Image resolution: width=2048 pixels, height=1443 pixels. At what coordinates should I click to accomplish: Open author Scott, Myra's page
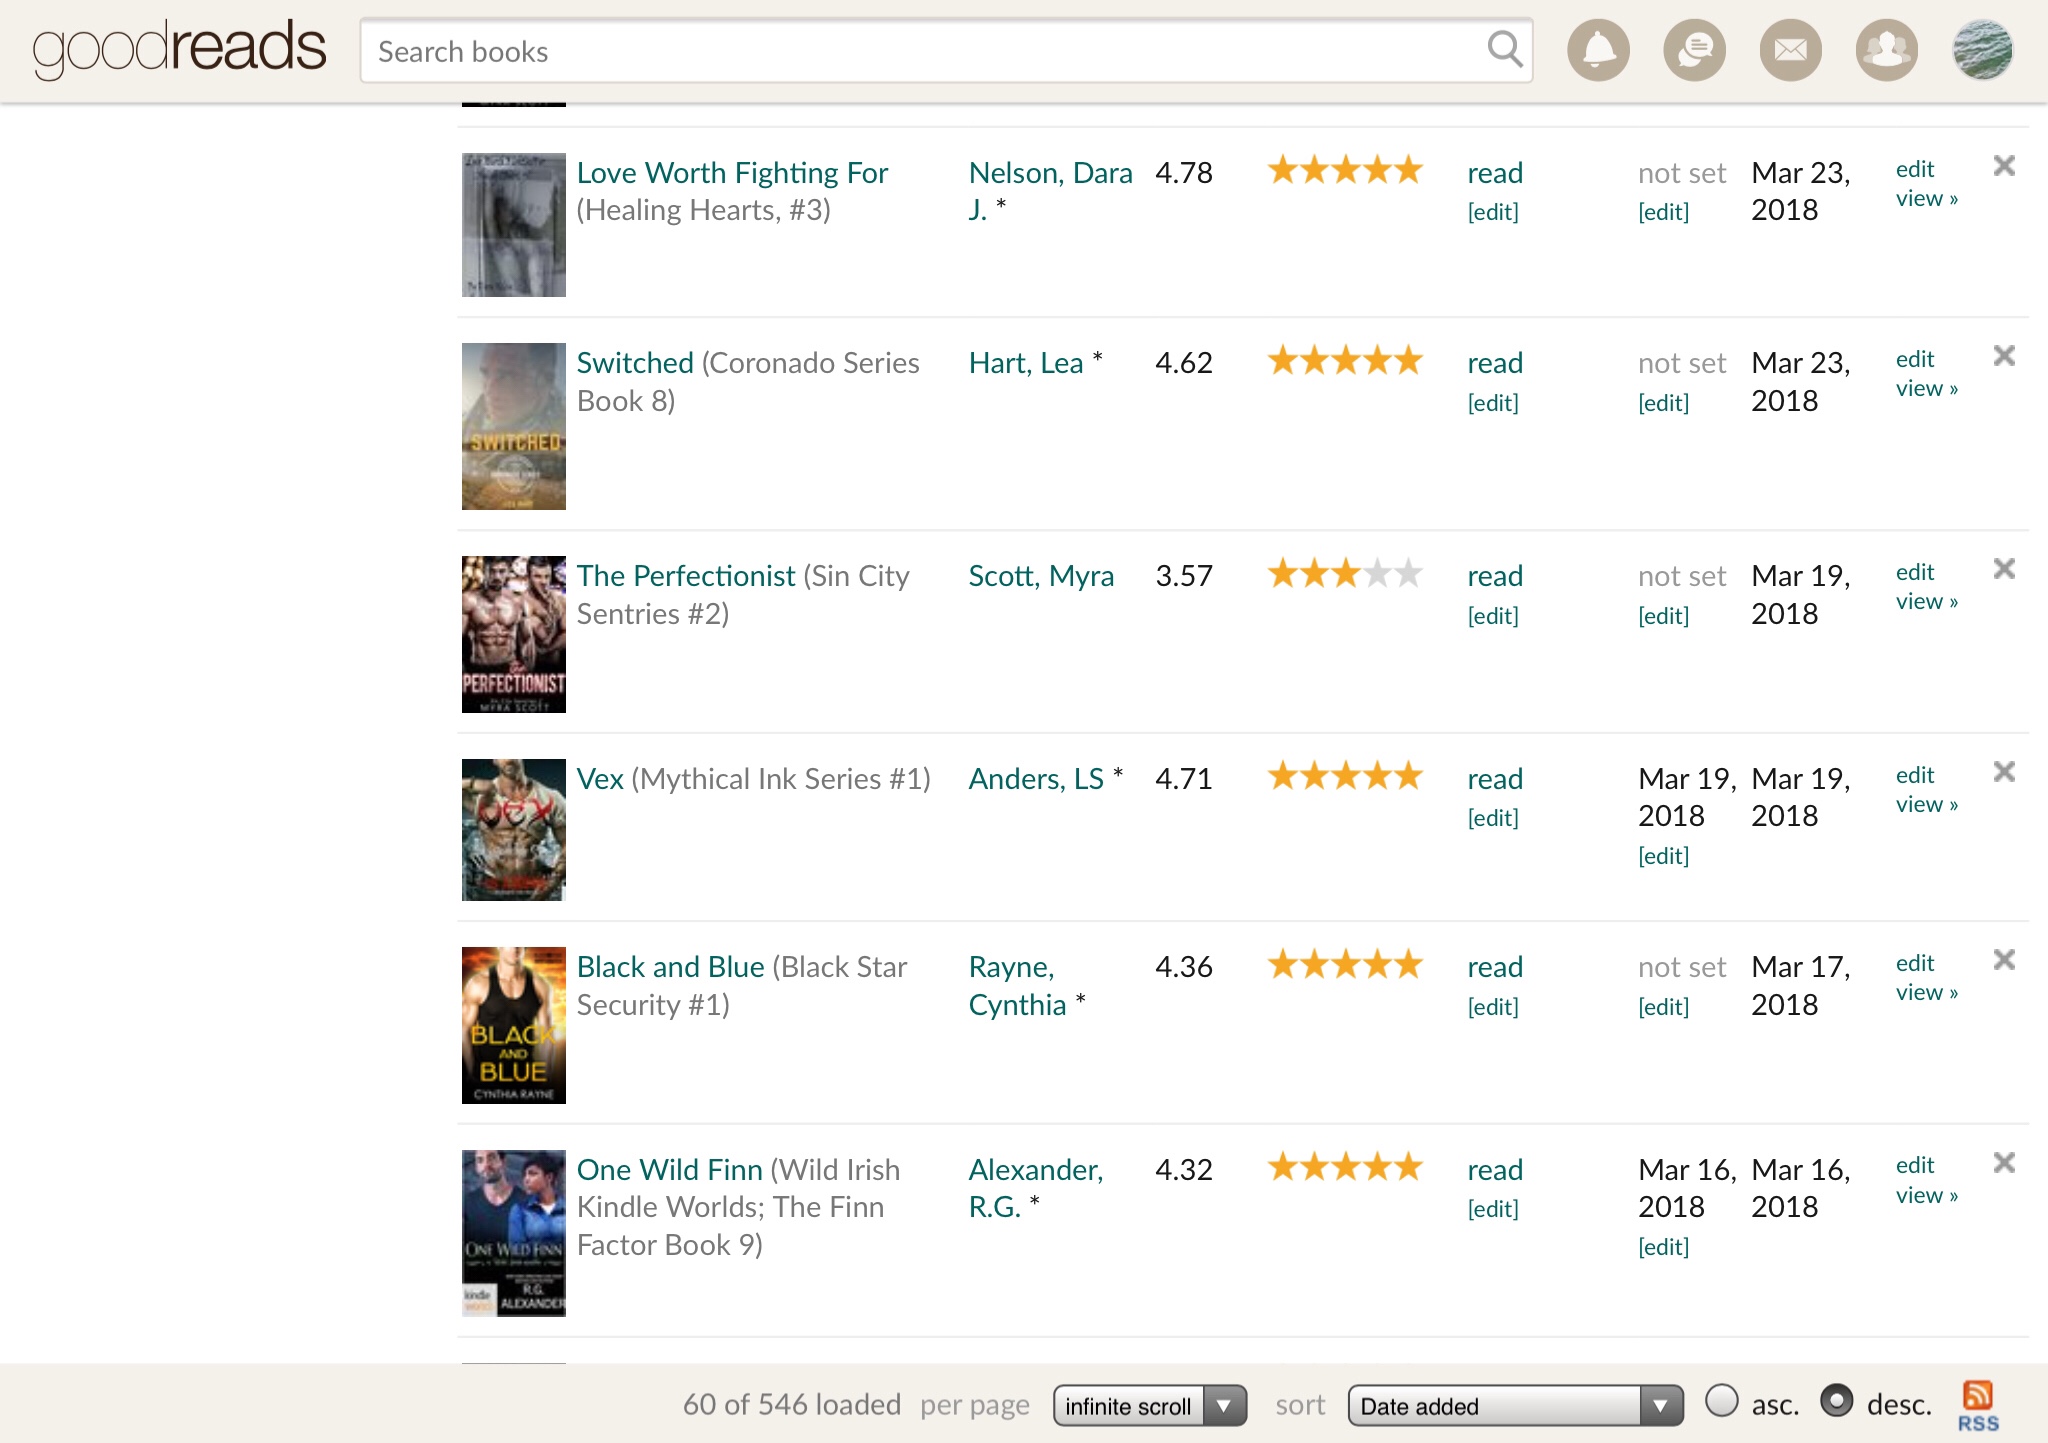(1041, 576)
